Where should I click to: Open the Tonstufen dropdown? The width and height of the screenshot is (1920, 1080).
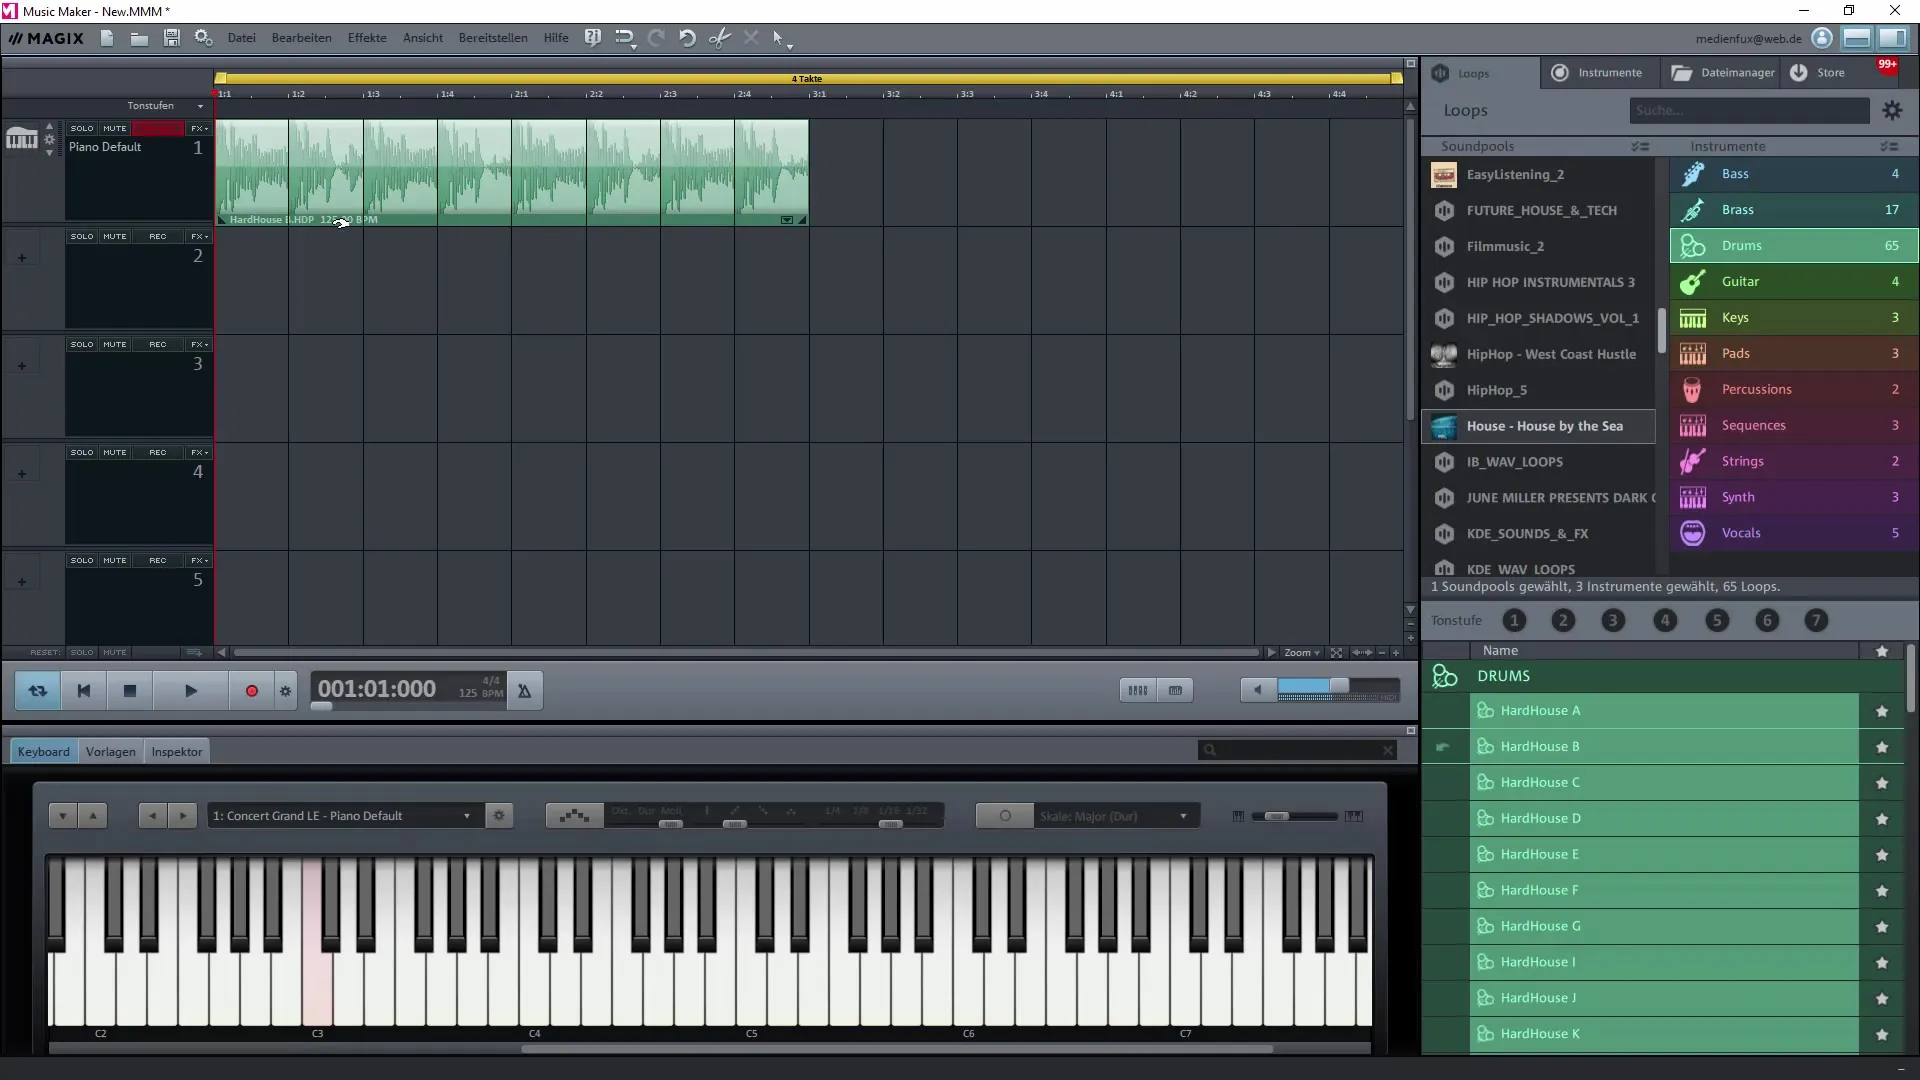(x=165, y=105)
